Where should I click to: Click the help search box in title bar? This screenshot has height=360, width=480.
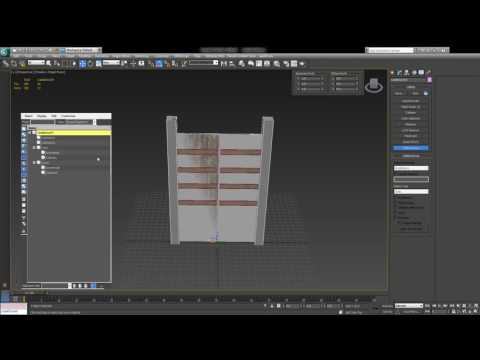390,50
